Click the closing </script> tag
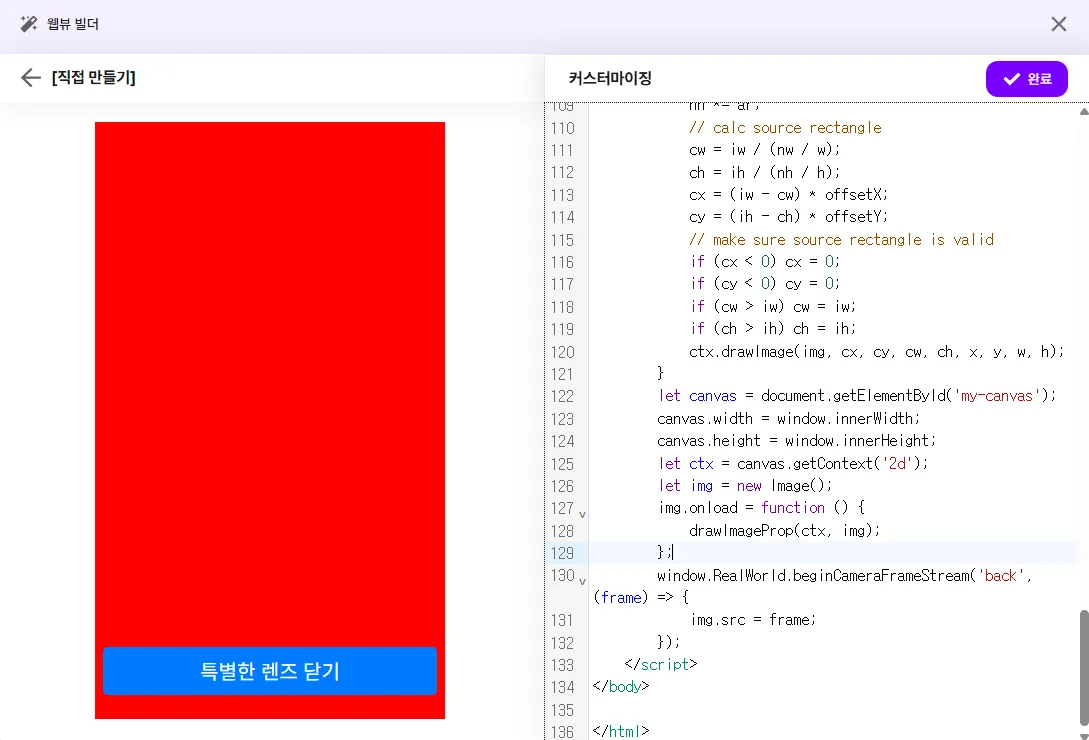The height and width of the screenshot is (740, 1089). pos(660,664)
